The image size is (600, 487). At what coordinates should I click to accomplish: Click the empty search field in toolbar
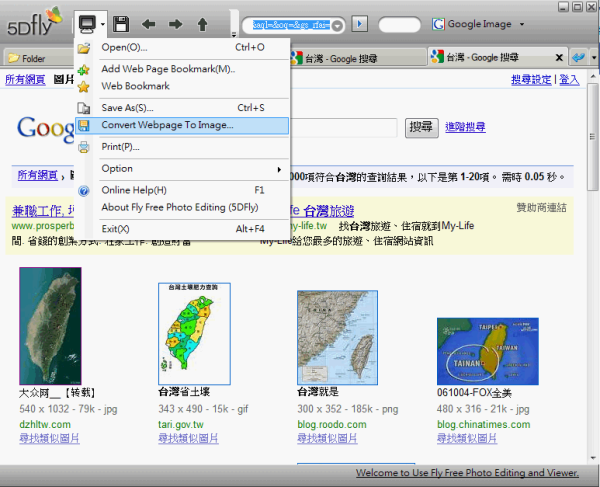[x=400, y=24]
